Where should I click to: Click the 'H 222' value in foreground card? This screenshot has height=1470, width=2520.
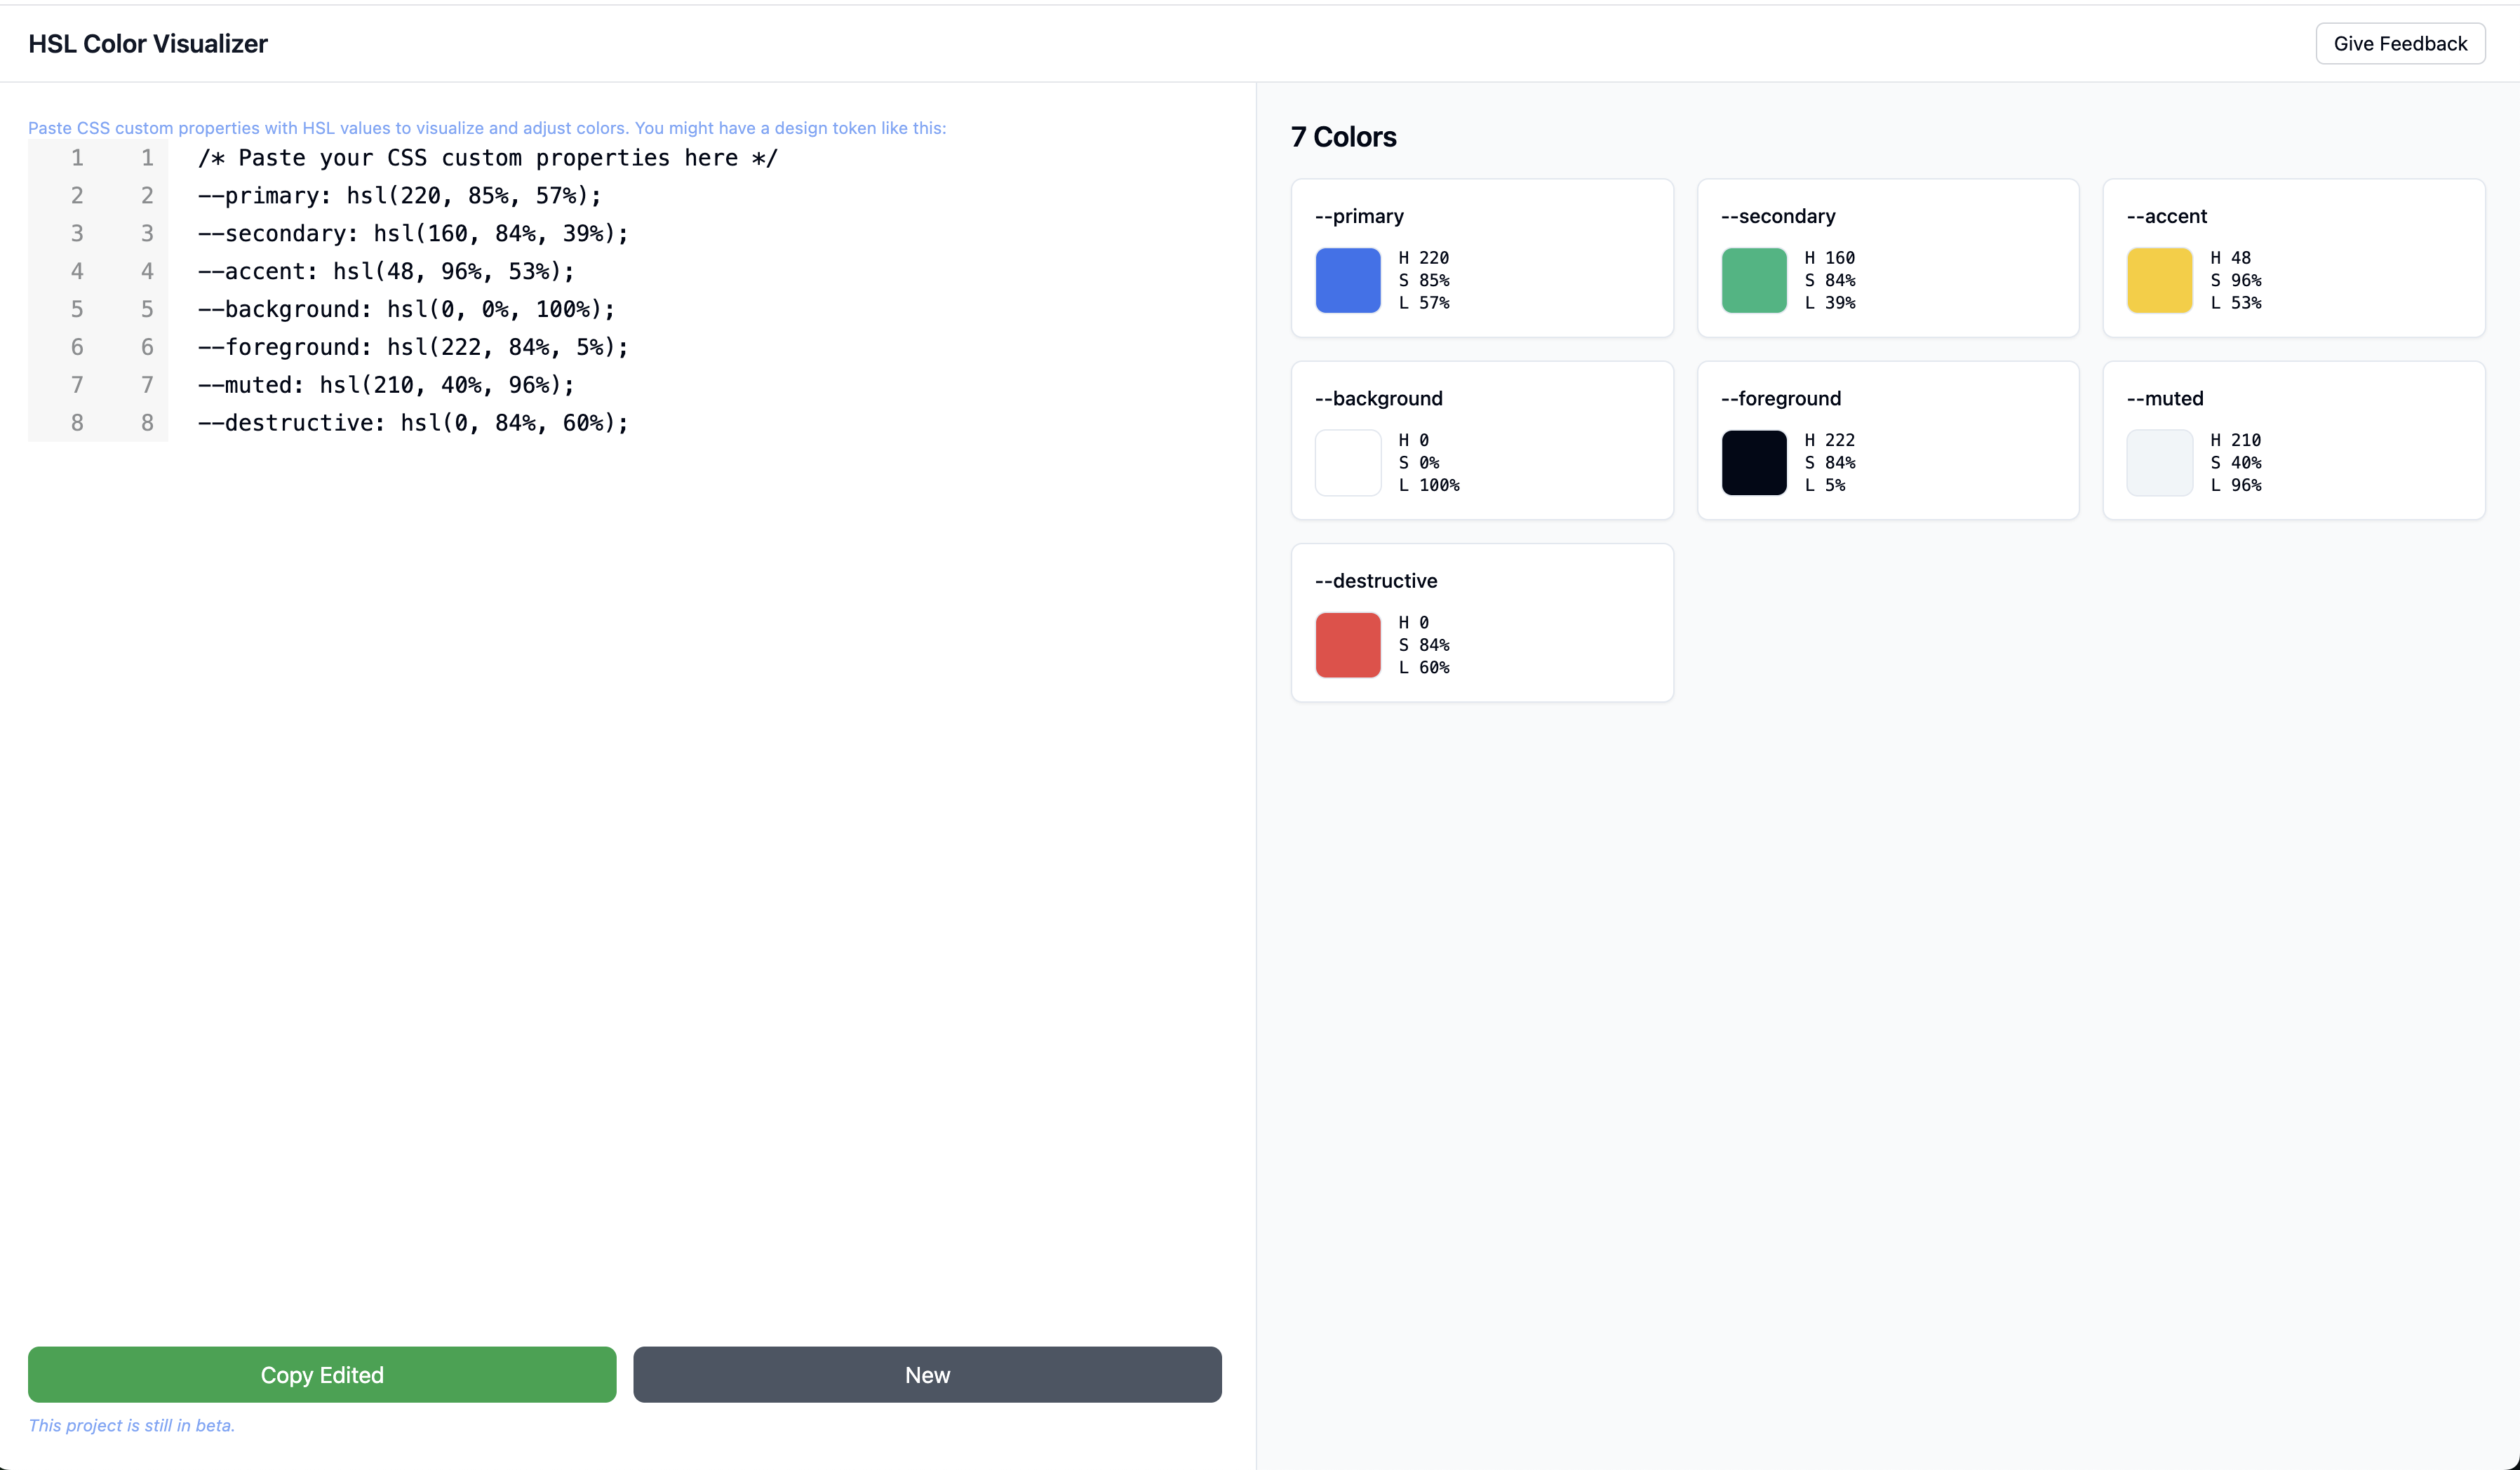(1830, 440)
